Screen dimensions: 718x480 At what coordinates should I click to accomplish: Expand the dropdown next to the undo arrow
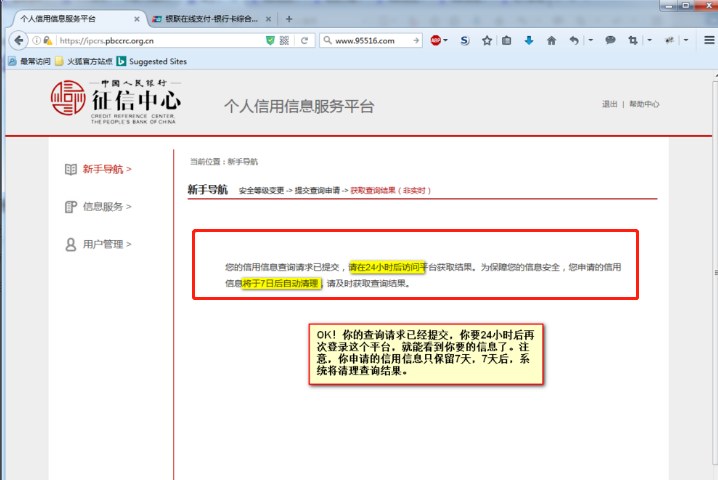pyautogui.click(x=589, y=41)
